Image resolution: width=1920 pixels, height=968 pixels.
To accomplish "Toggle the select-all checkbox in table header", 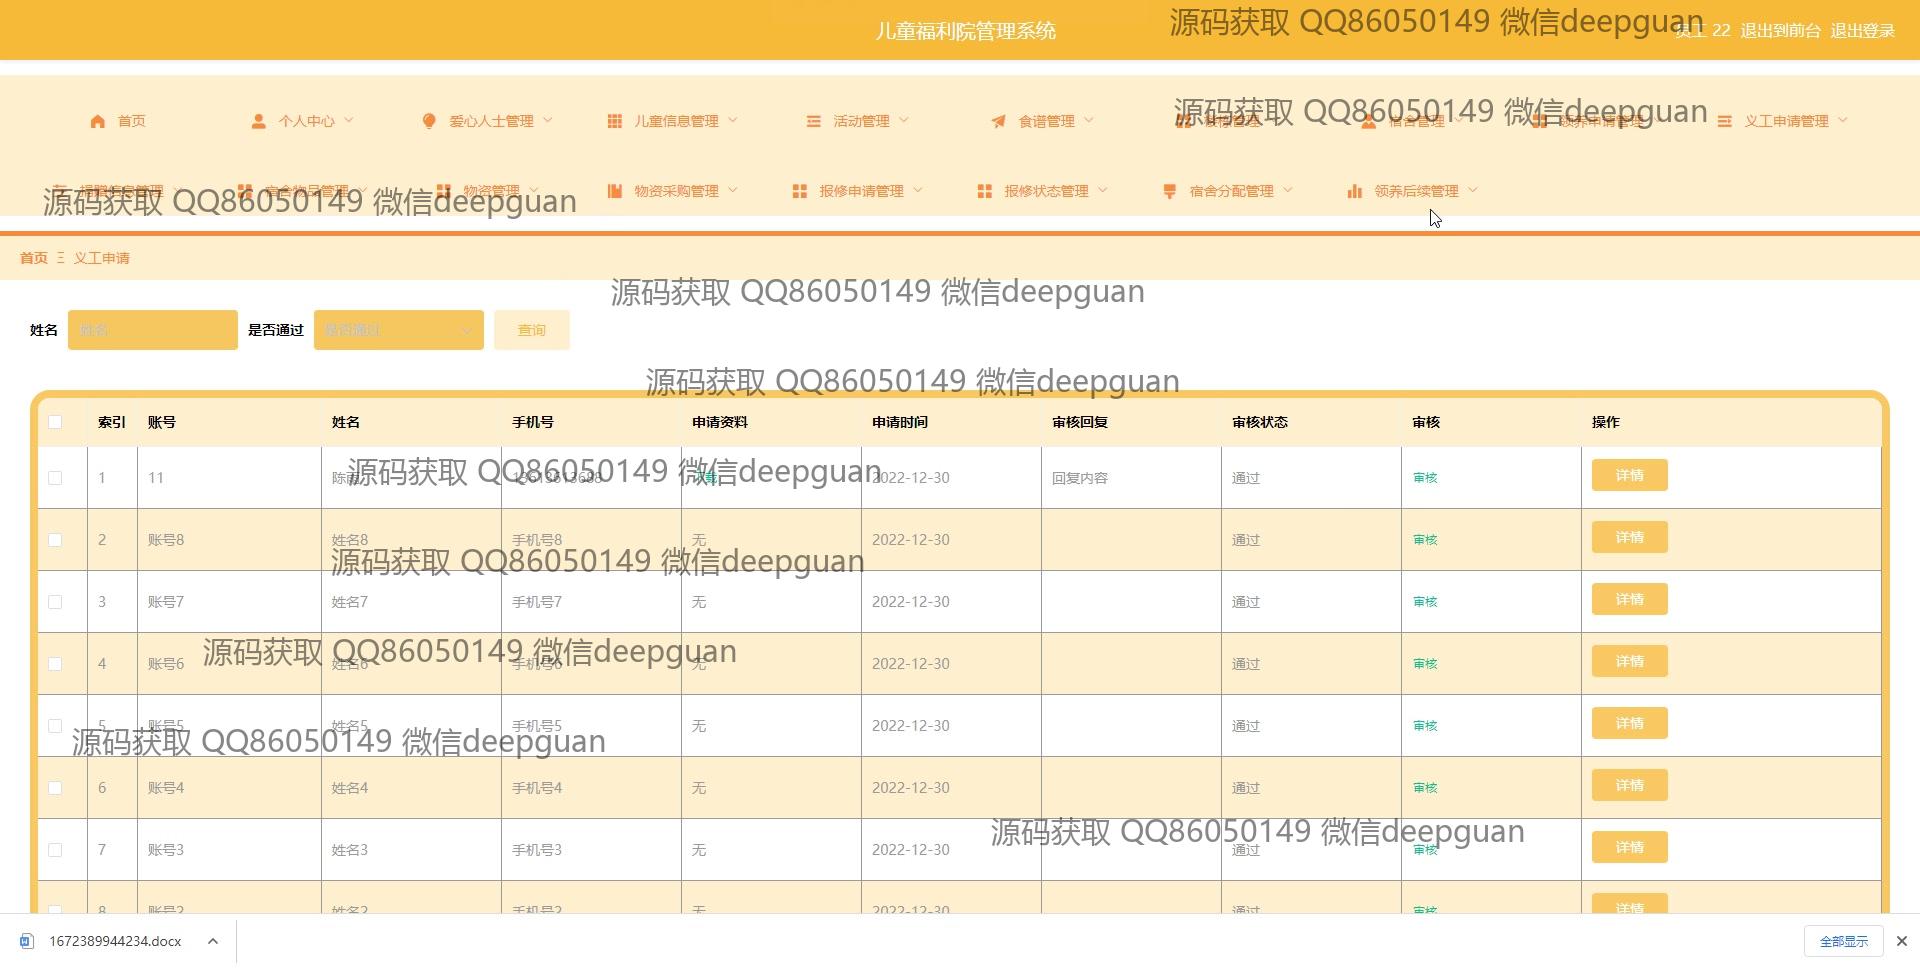I will coord(55,422).
